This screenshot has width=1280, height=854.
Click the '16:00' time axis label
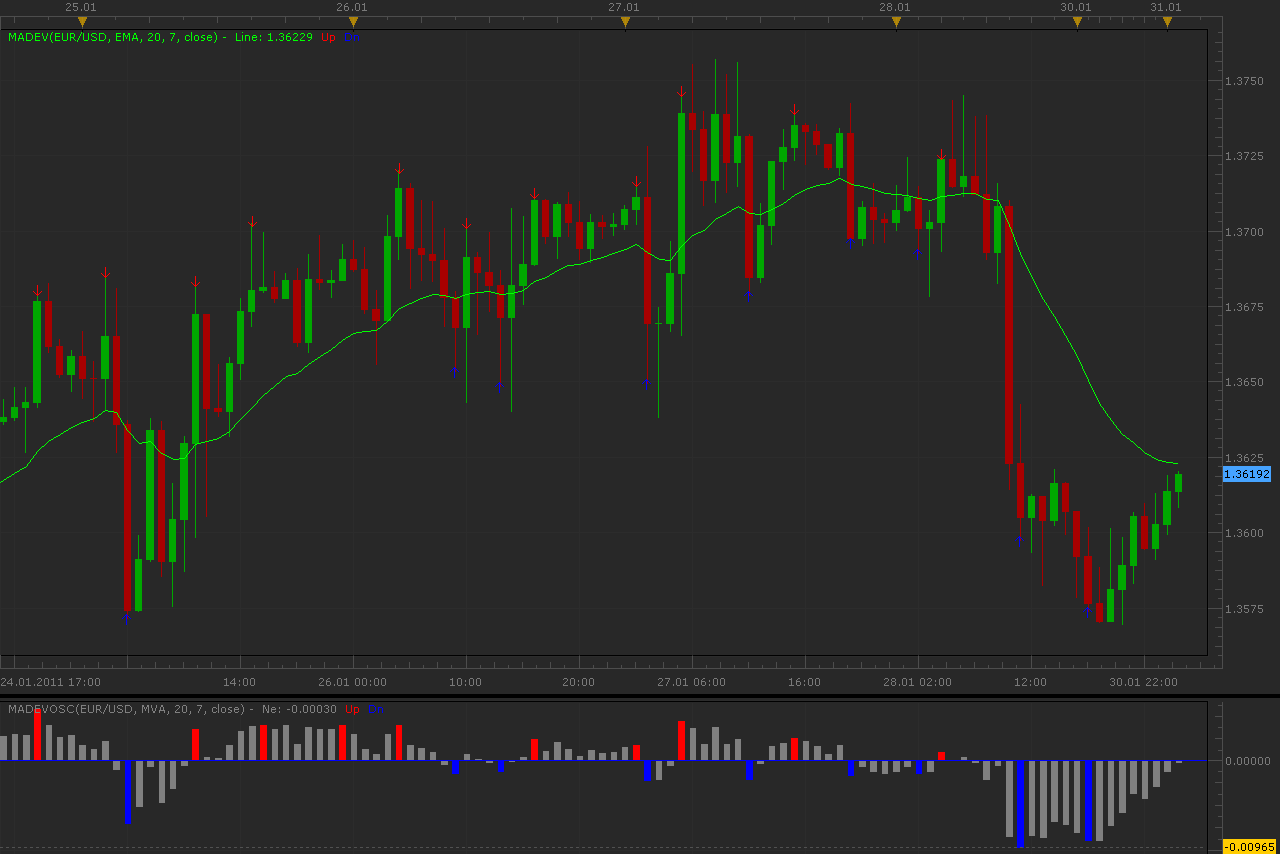tap(804, 682)
